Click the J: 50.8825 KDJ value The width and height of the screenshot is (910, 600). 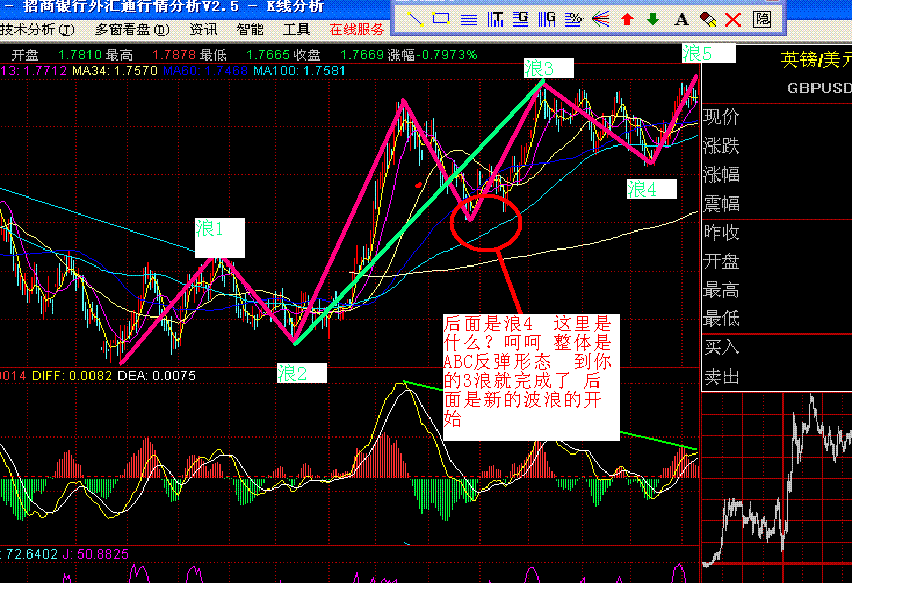click(96, 554)
